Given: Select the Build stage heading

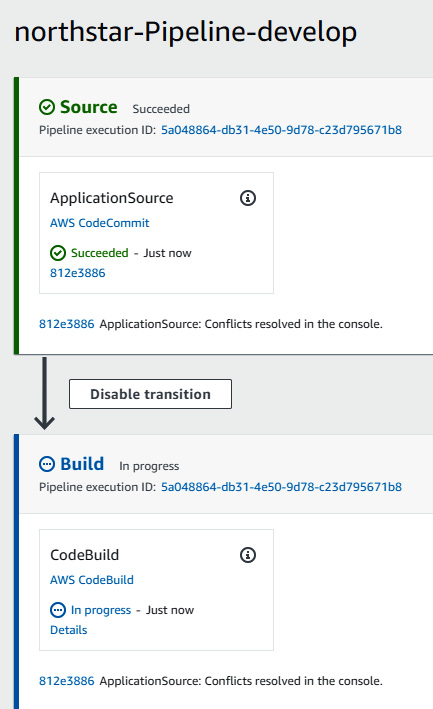Looking at the screenshot, I should 82,464.
